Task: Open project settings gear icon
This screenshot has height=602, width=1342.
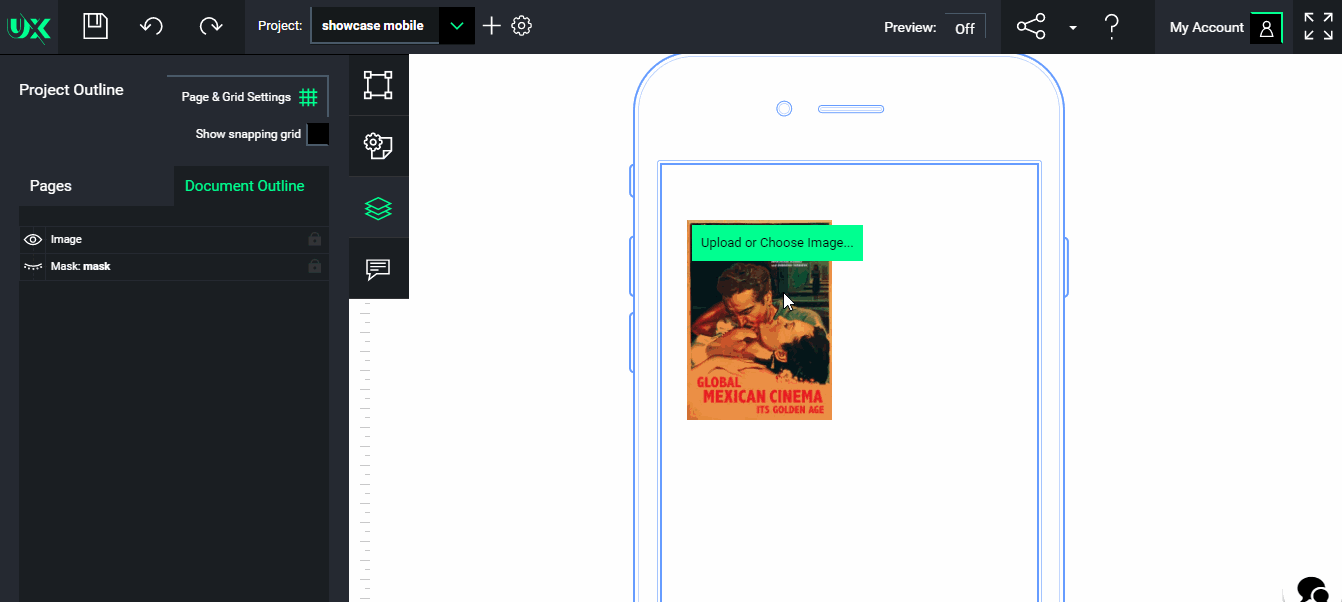Action: [x=521, y=26]
